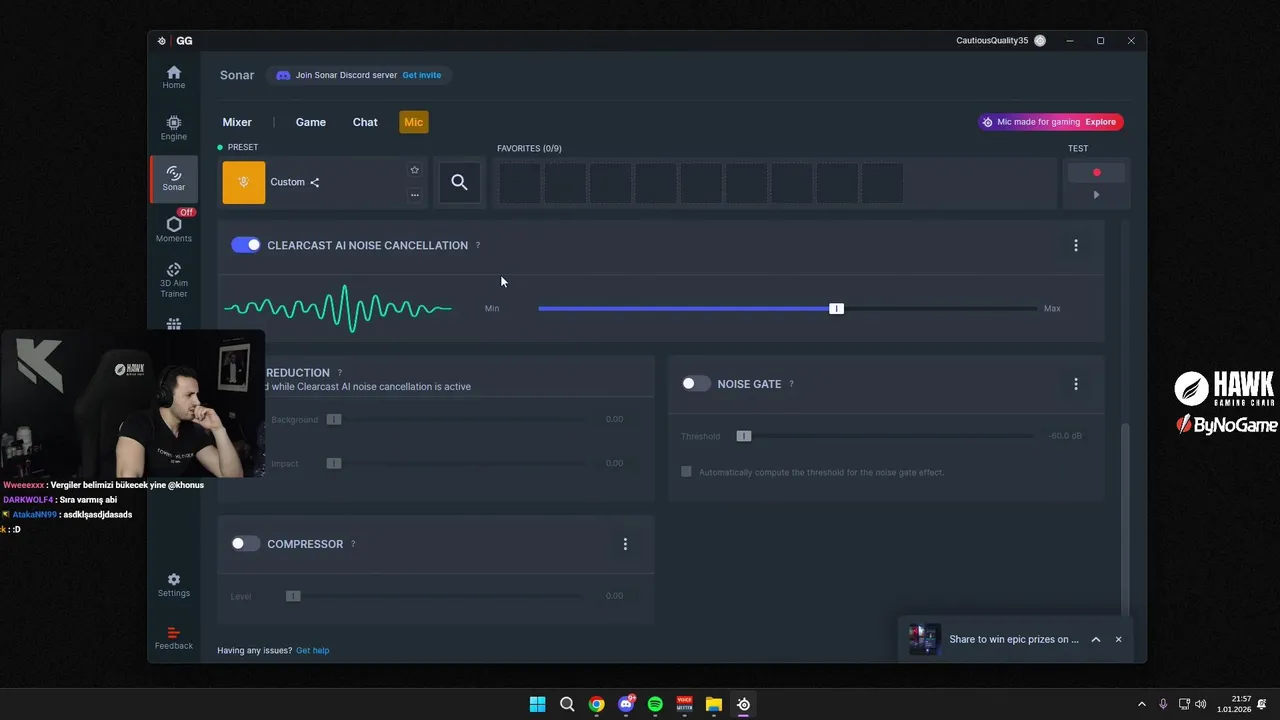Share the Custom preset
The width and height of the screenshot is (1280, 720).
[315, 182]
